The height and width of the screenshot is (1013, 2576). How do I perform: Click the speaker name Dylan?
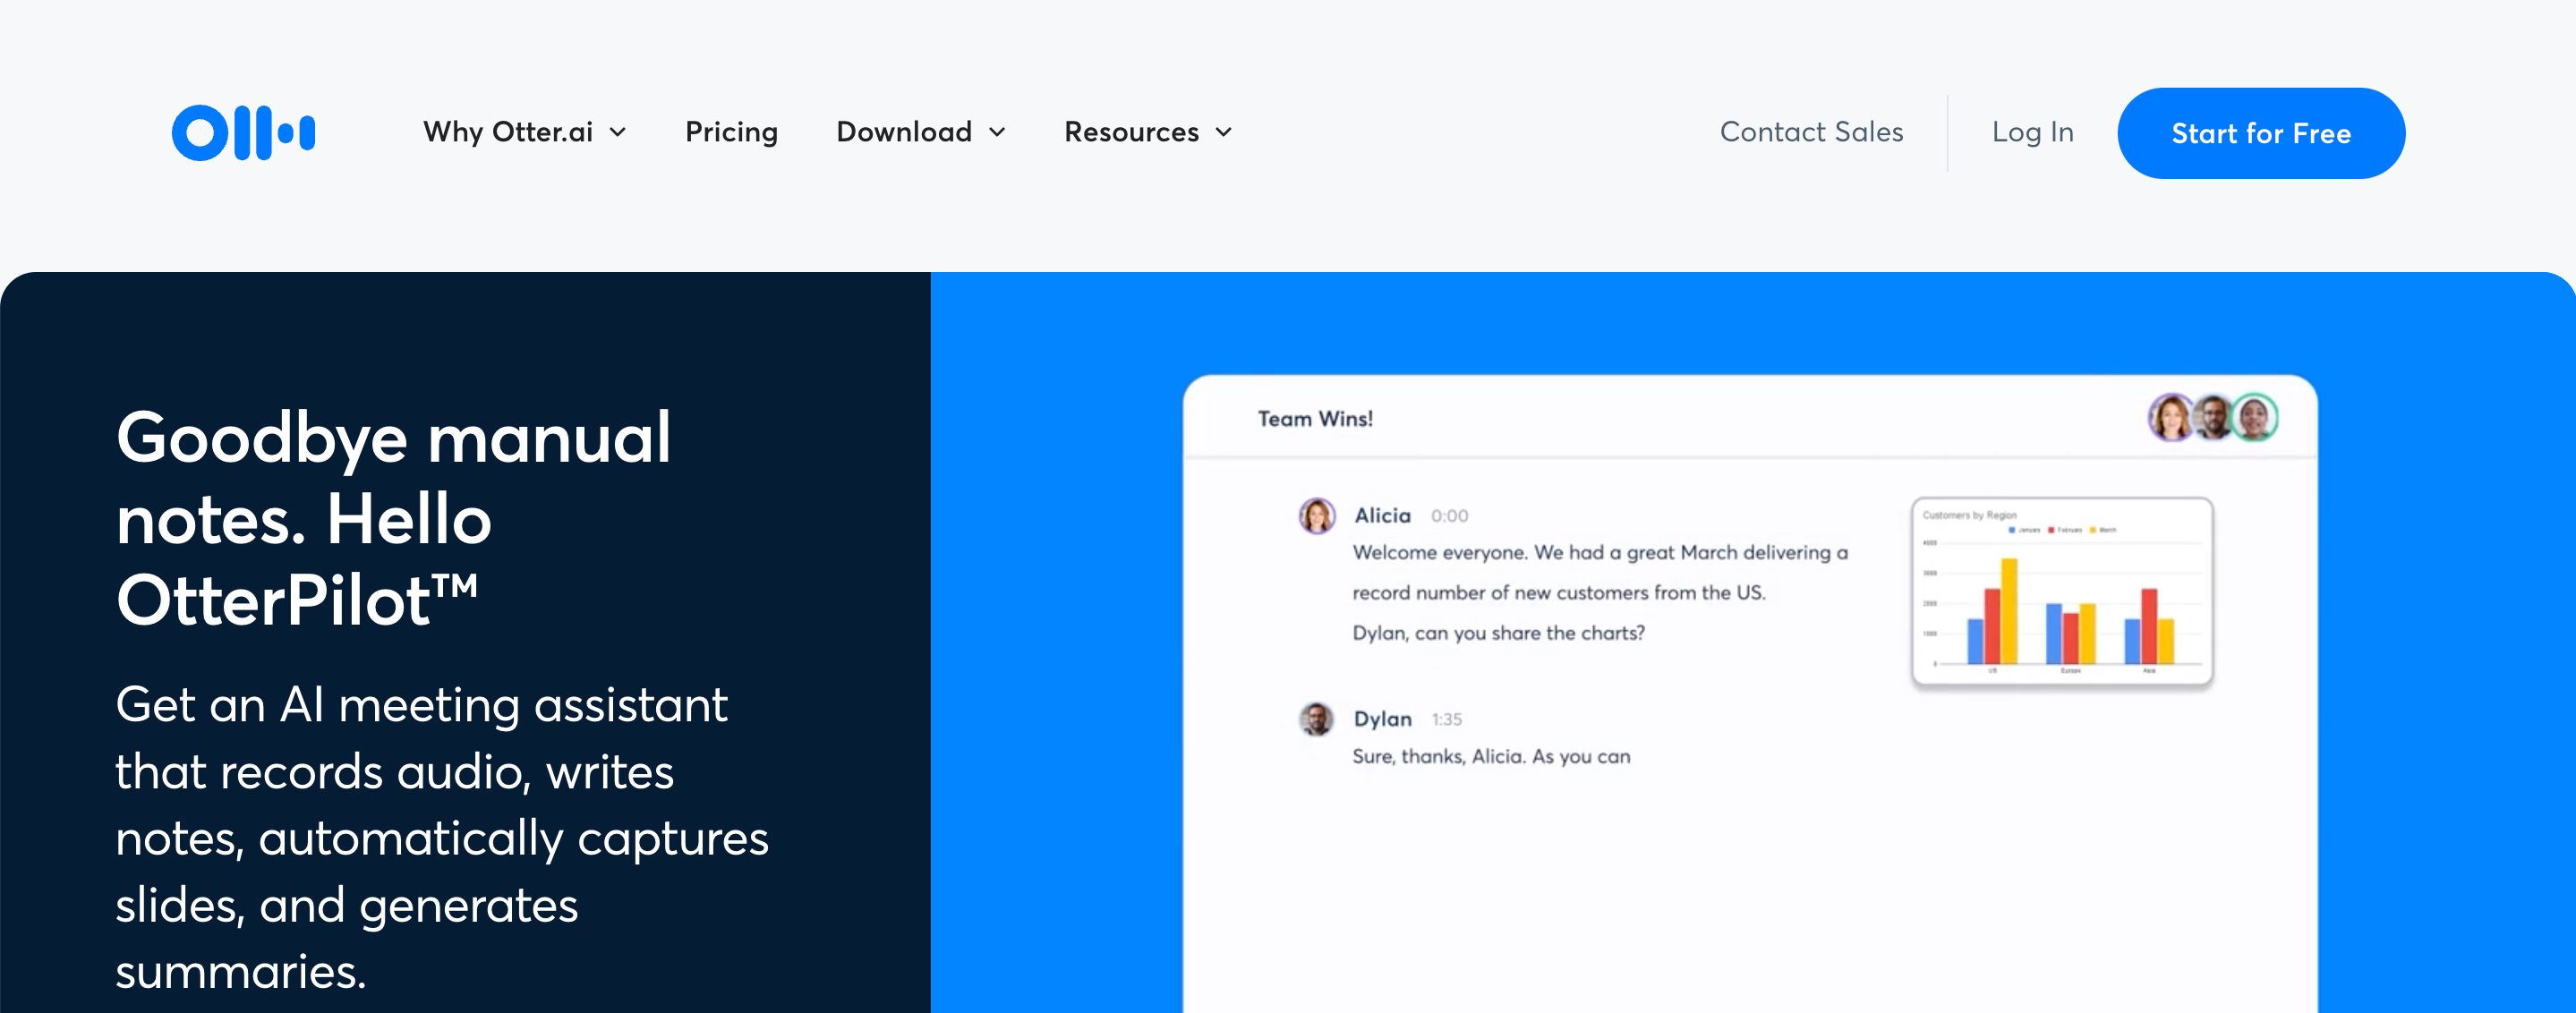click(1382, 719)
